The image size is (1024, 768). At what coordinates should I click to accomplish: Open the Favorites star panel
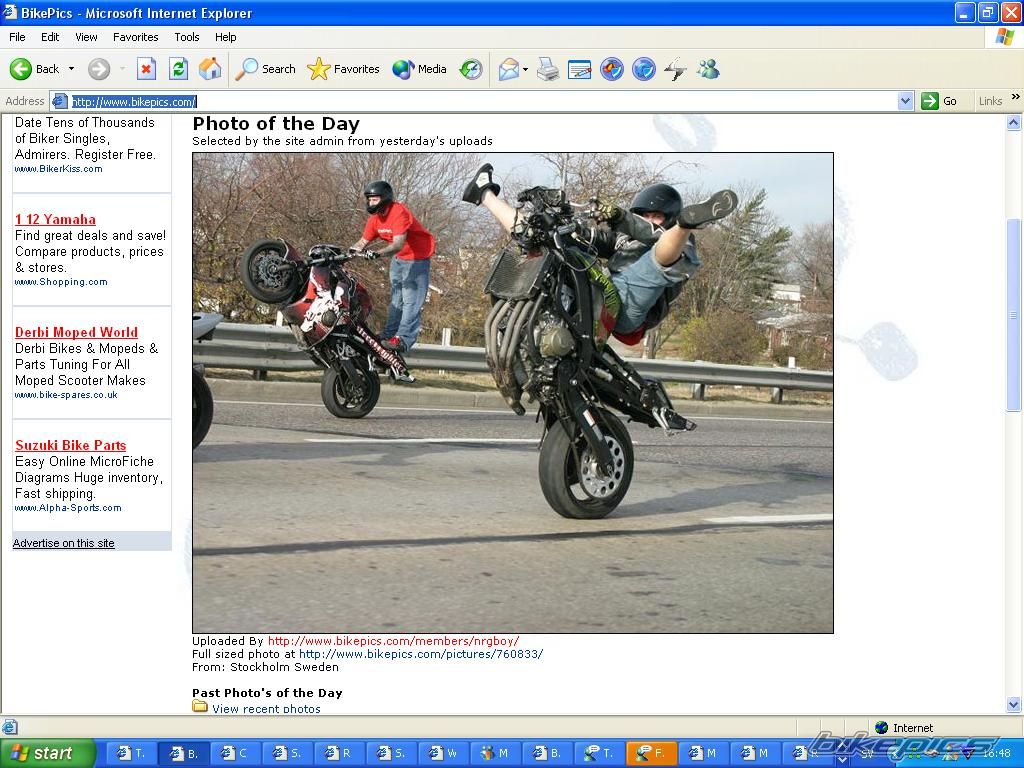coord(343,69)
